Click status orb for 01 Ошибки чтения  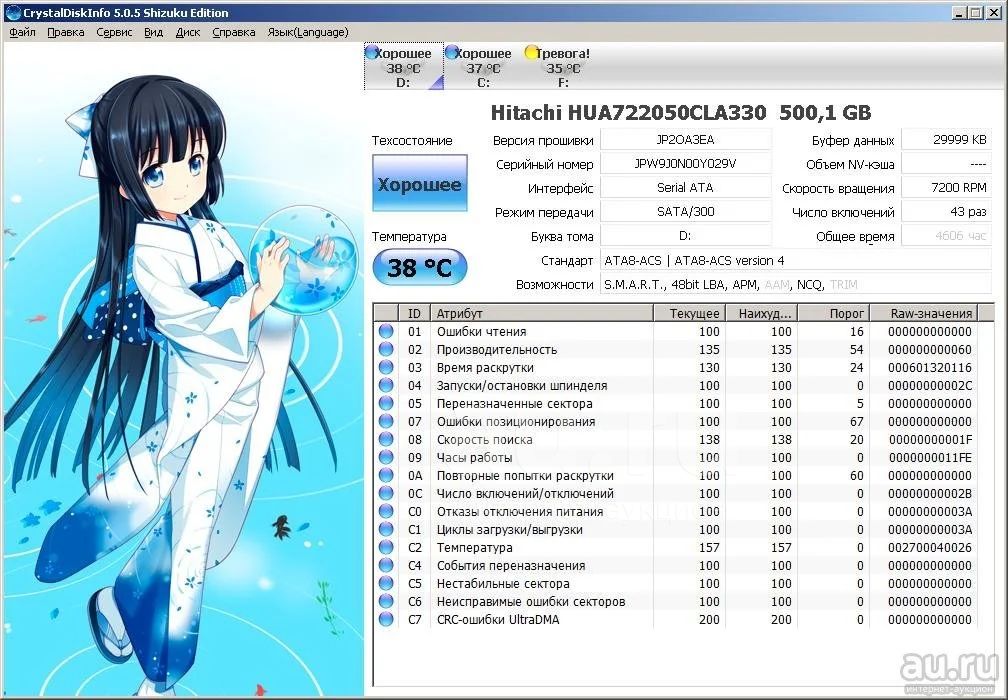point(386,331)
